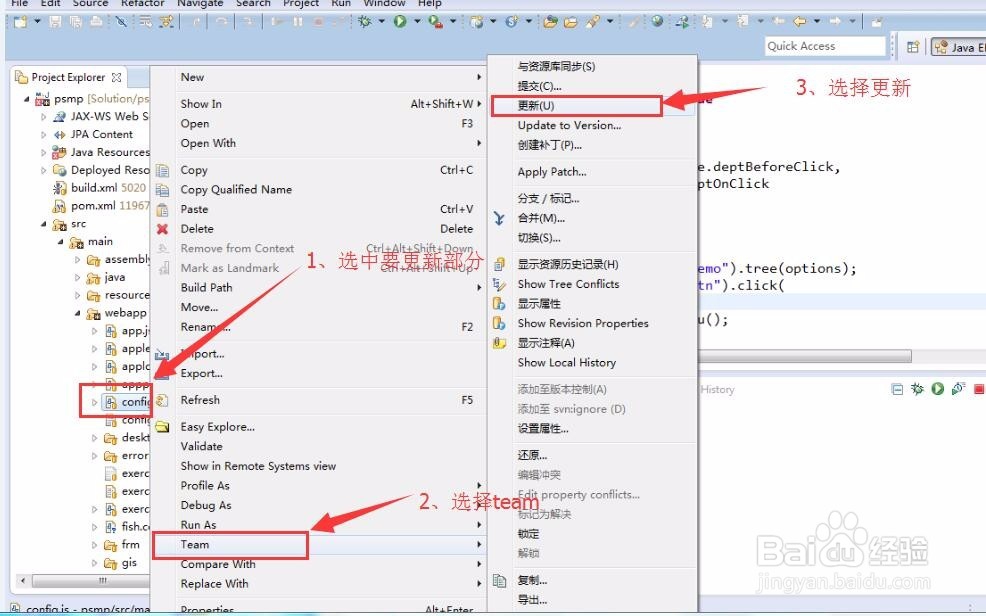Click the bottom panel green run icon
The image size is (986, 616).
click(x=938, y=389)
